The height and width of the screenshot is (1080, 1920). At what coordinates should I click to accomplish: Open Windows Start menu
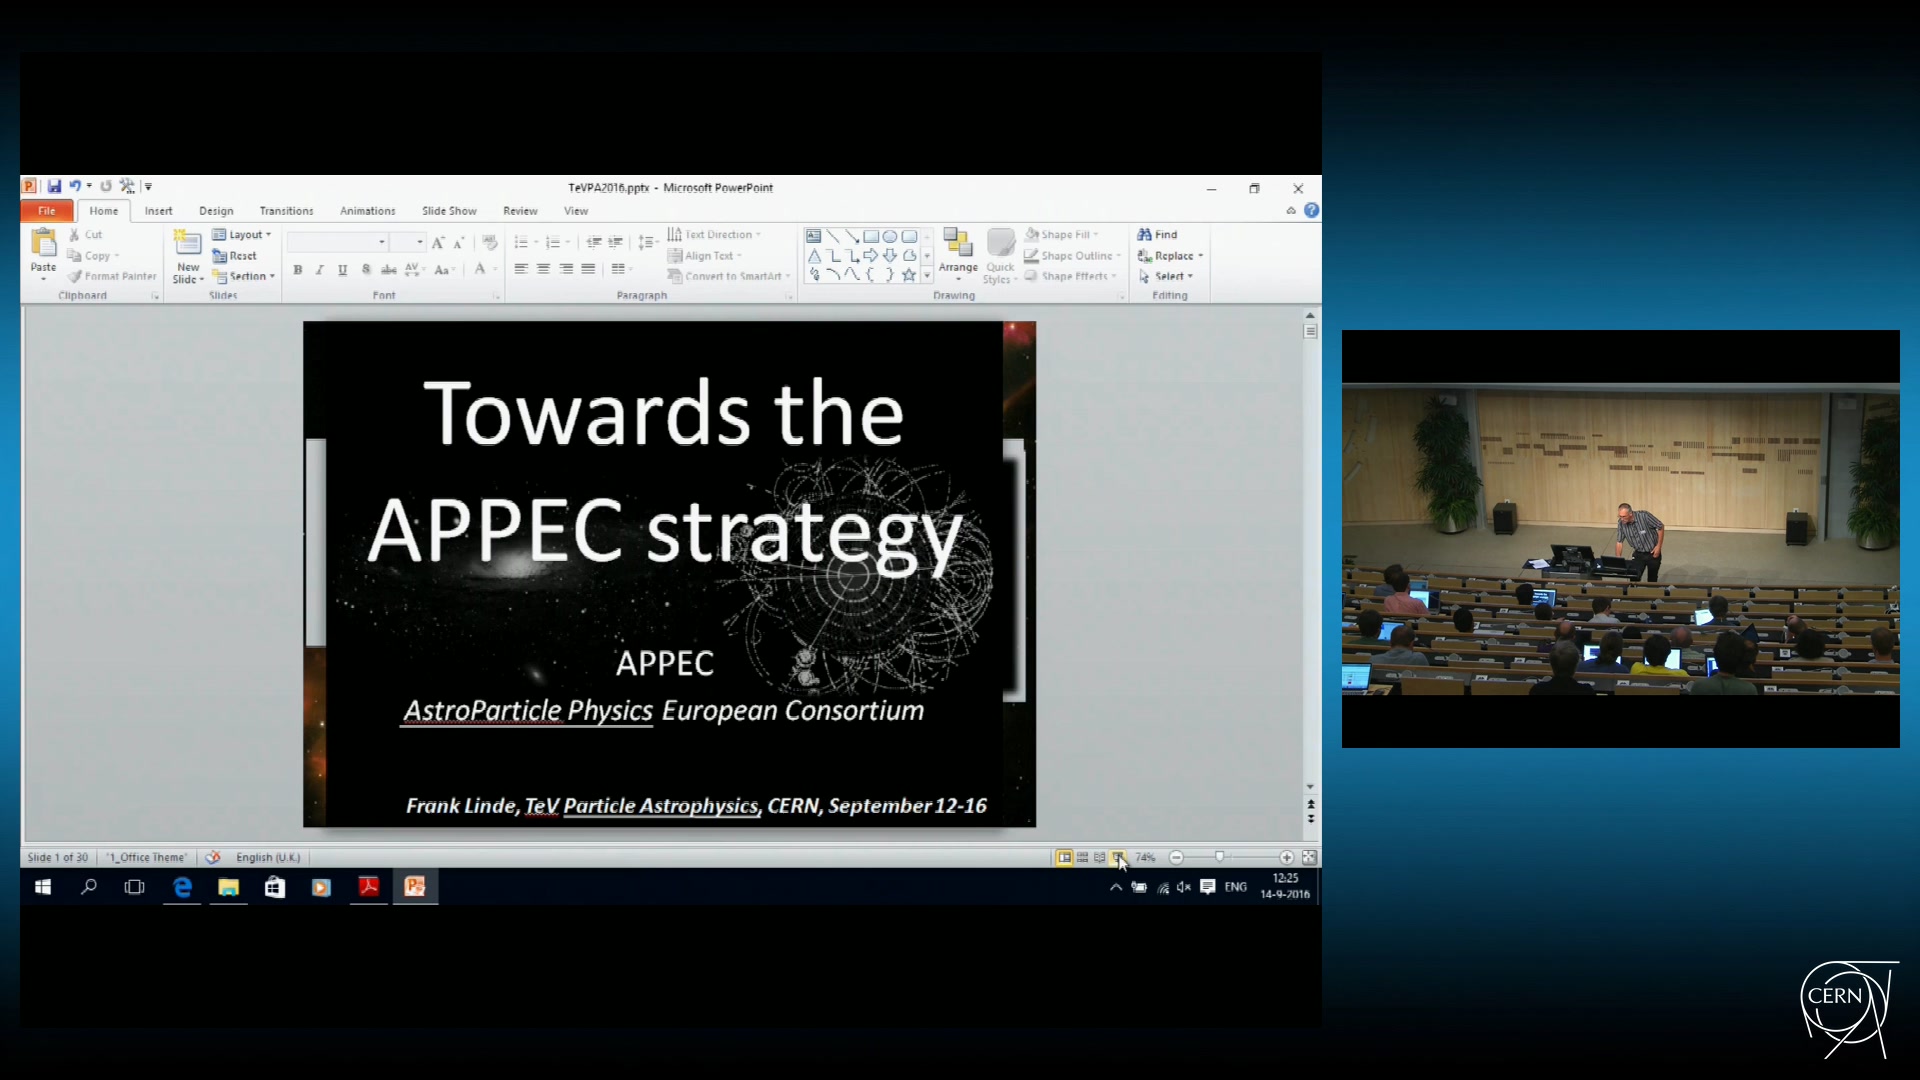[43, 887]
